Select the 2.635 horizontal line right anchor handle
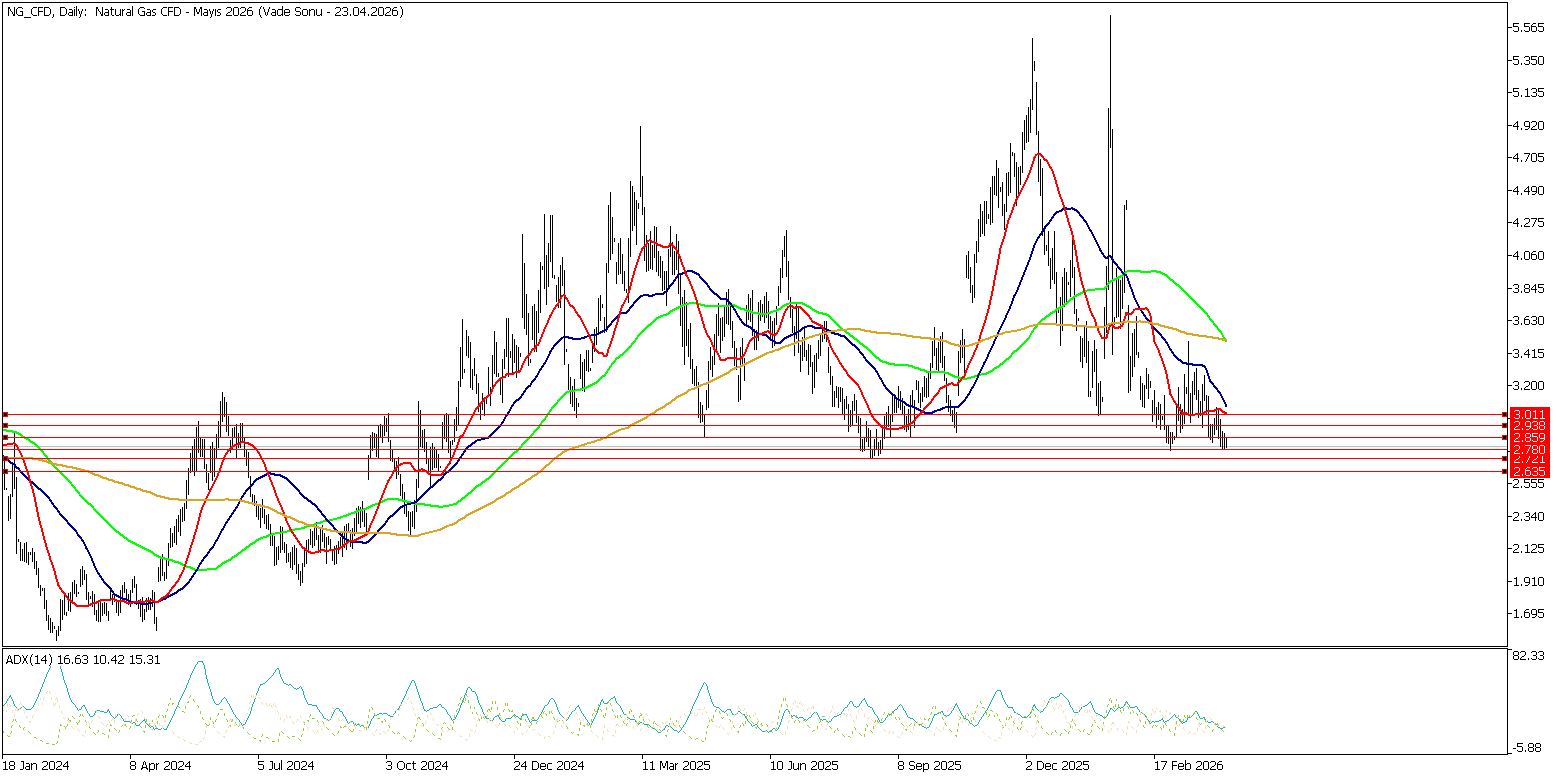Viewport: 1563px width, 778px height. coord(1505,471)
